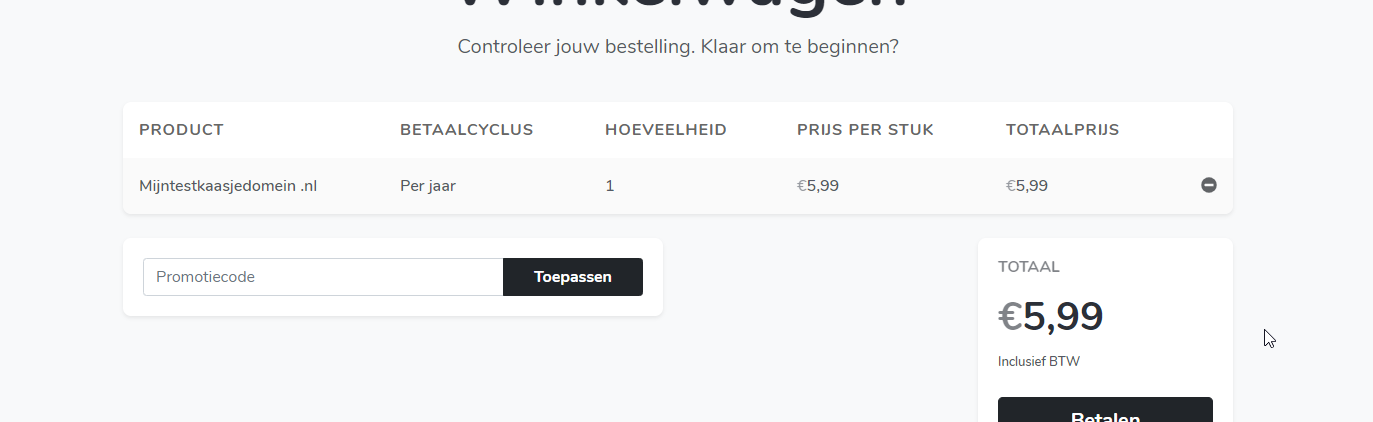The image size is (1373, 422).
Task: Remove Mijntestkaasjedomein .nl from the cart
Action: click(x=1209, y=185)
